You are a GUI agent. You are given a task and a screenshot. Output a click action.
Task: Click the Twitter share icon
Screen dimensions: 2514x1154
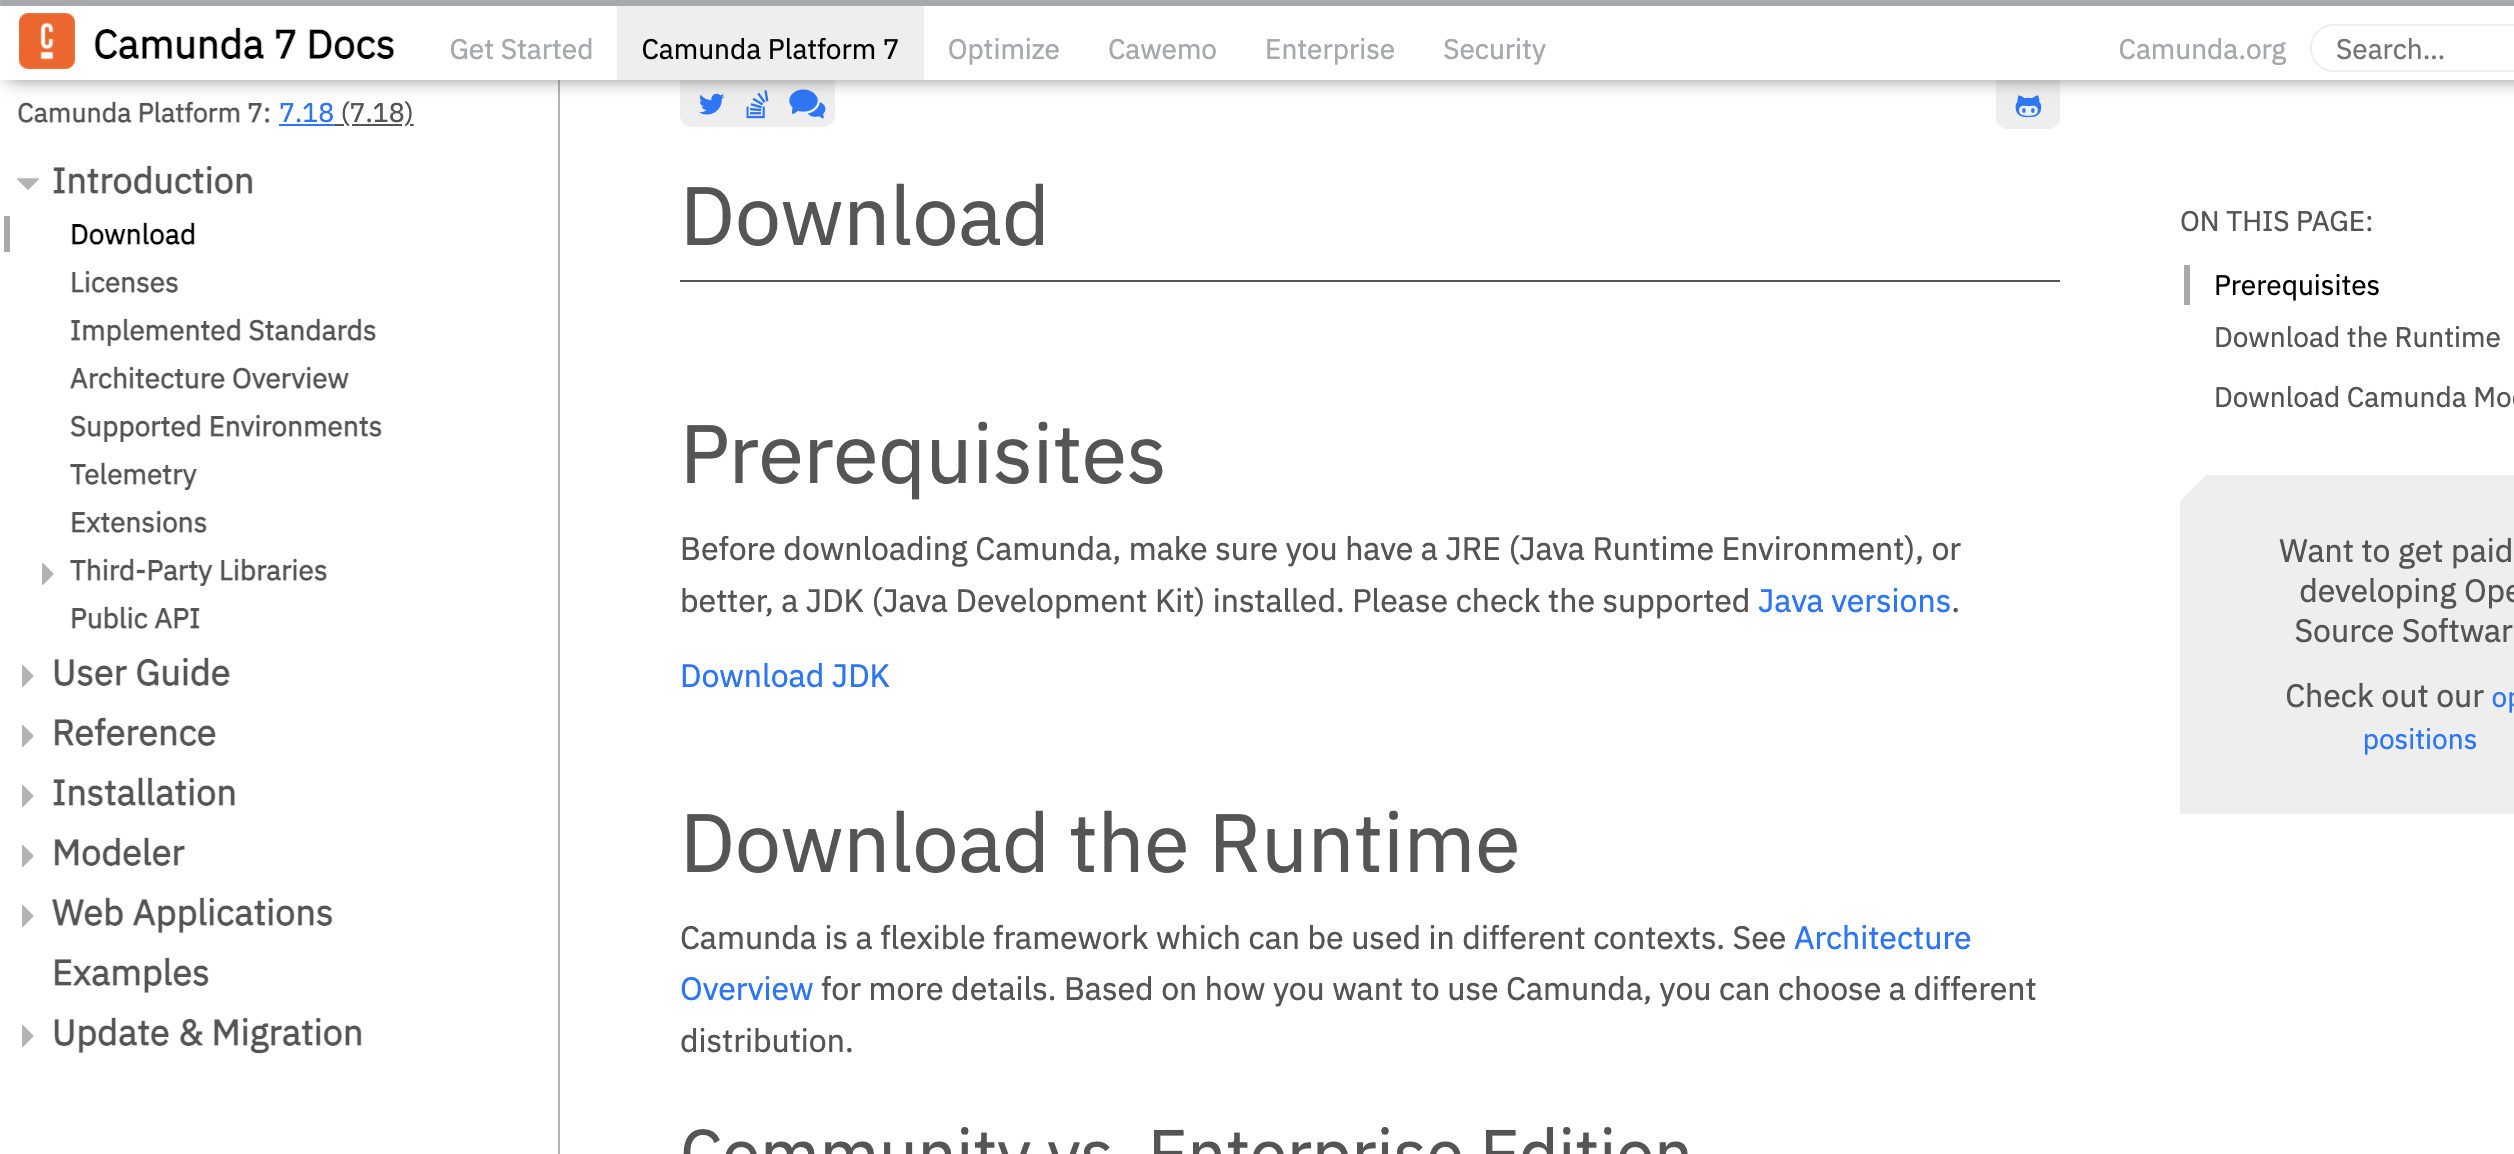(x=711, y=104)
